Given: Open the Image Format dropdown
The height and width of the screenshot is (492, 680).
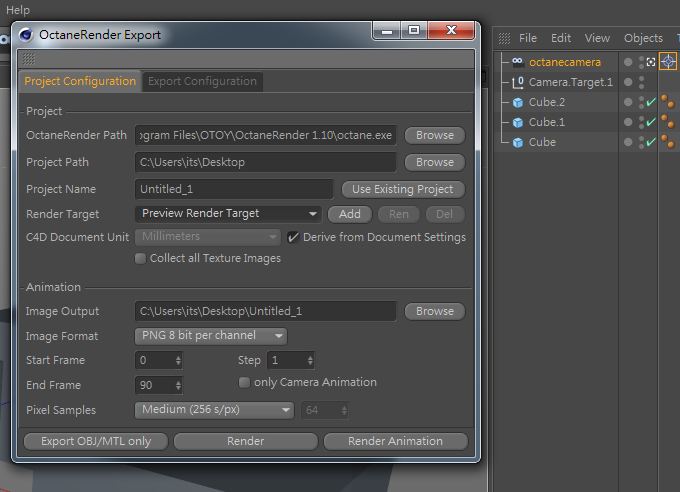Looking at the screenshot, I should click(211, 336).
